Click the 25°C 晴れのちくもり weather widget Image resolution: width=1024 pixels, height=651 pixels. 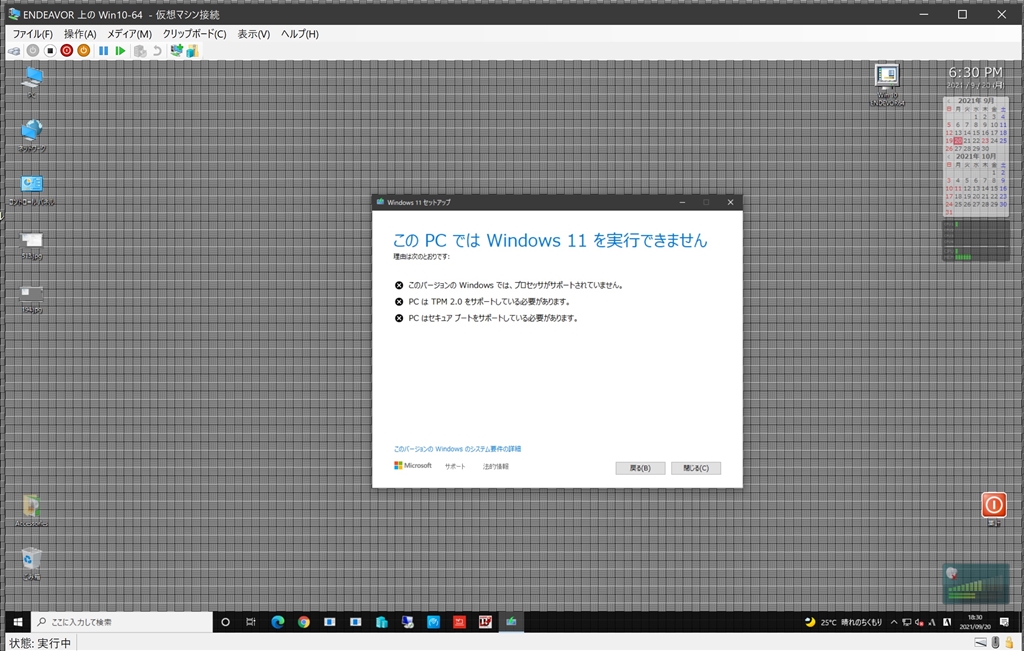(x=843, y=622)
